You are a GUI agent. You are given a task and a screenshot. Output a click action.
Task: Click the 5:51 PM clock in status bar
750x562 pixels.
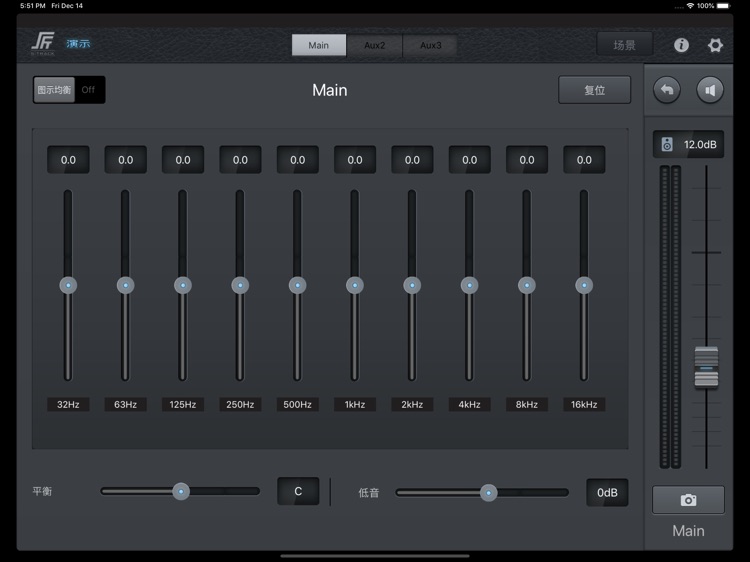[x=33, y=6]
